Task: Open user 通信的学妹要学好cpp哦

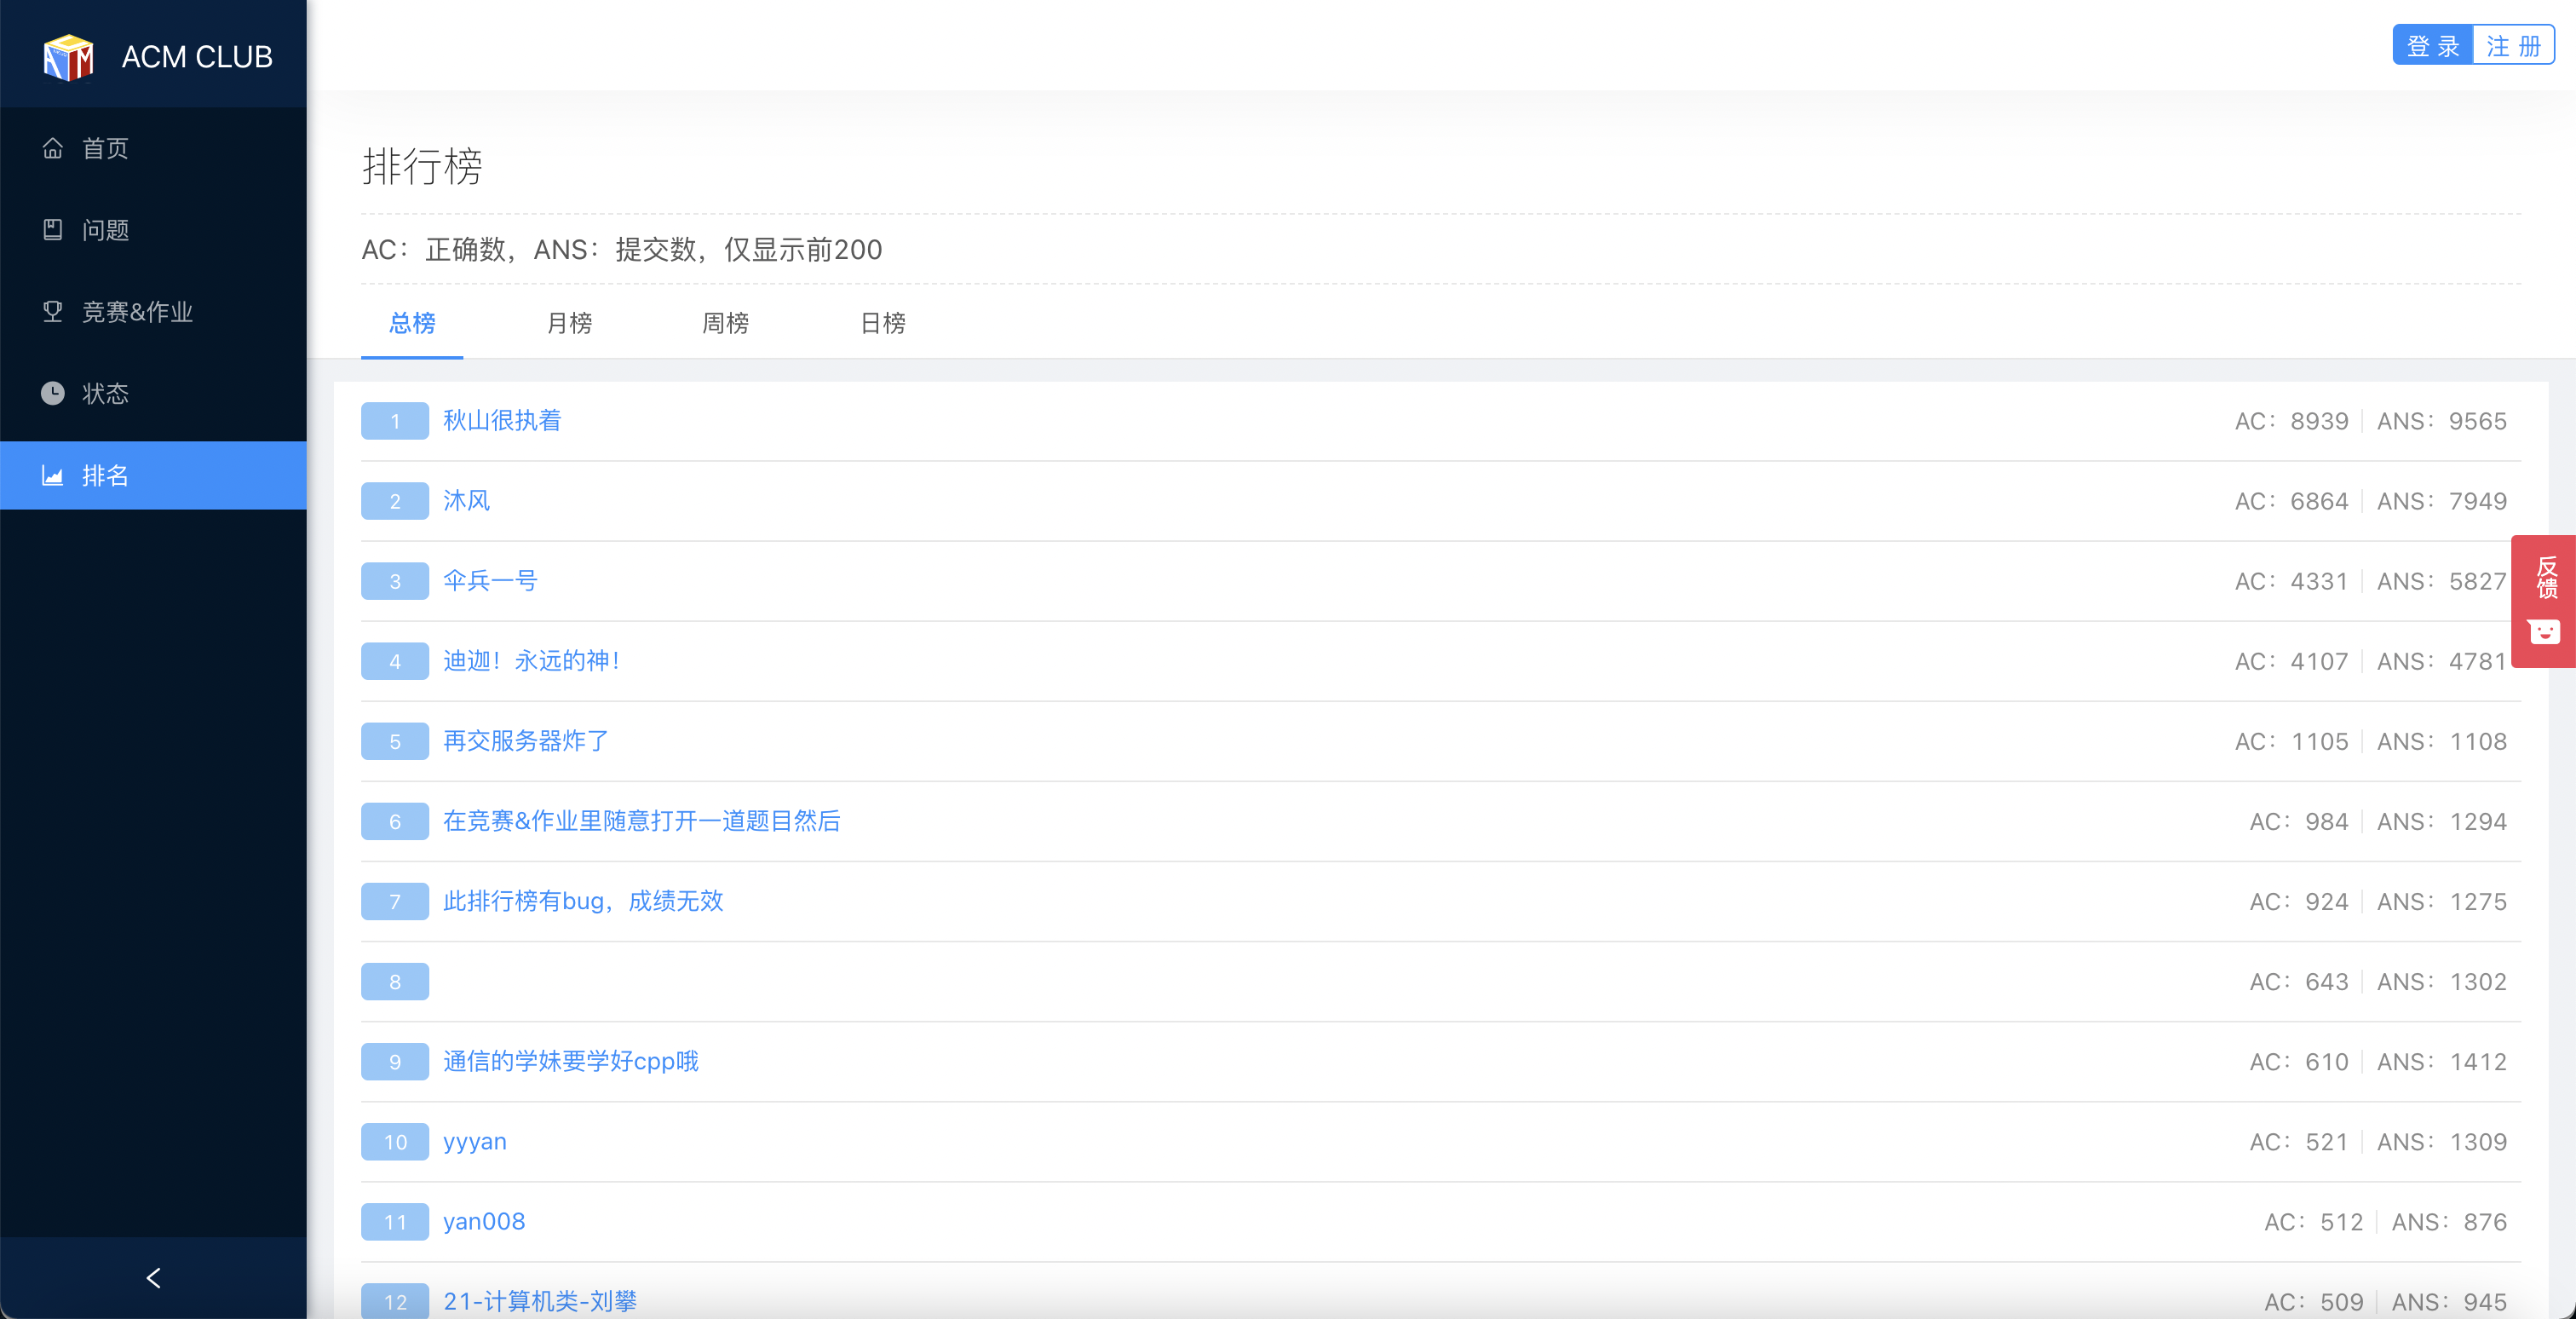Action: (571, 1061)
